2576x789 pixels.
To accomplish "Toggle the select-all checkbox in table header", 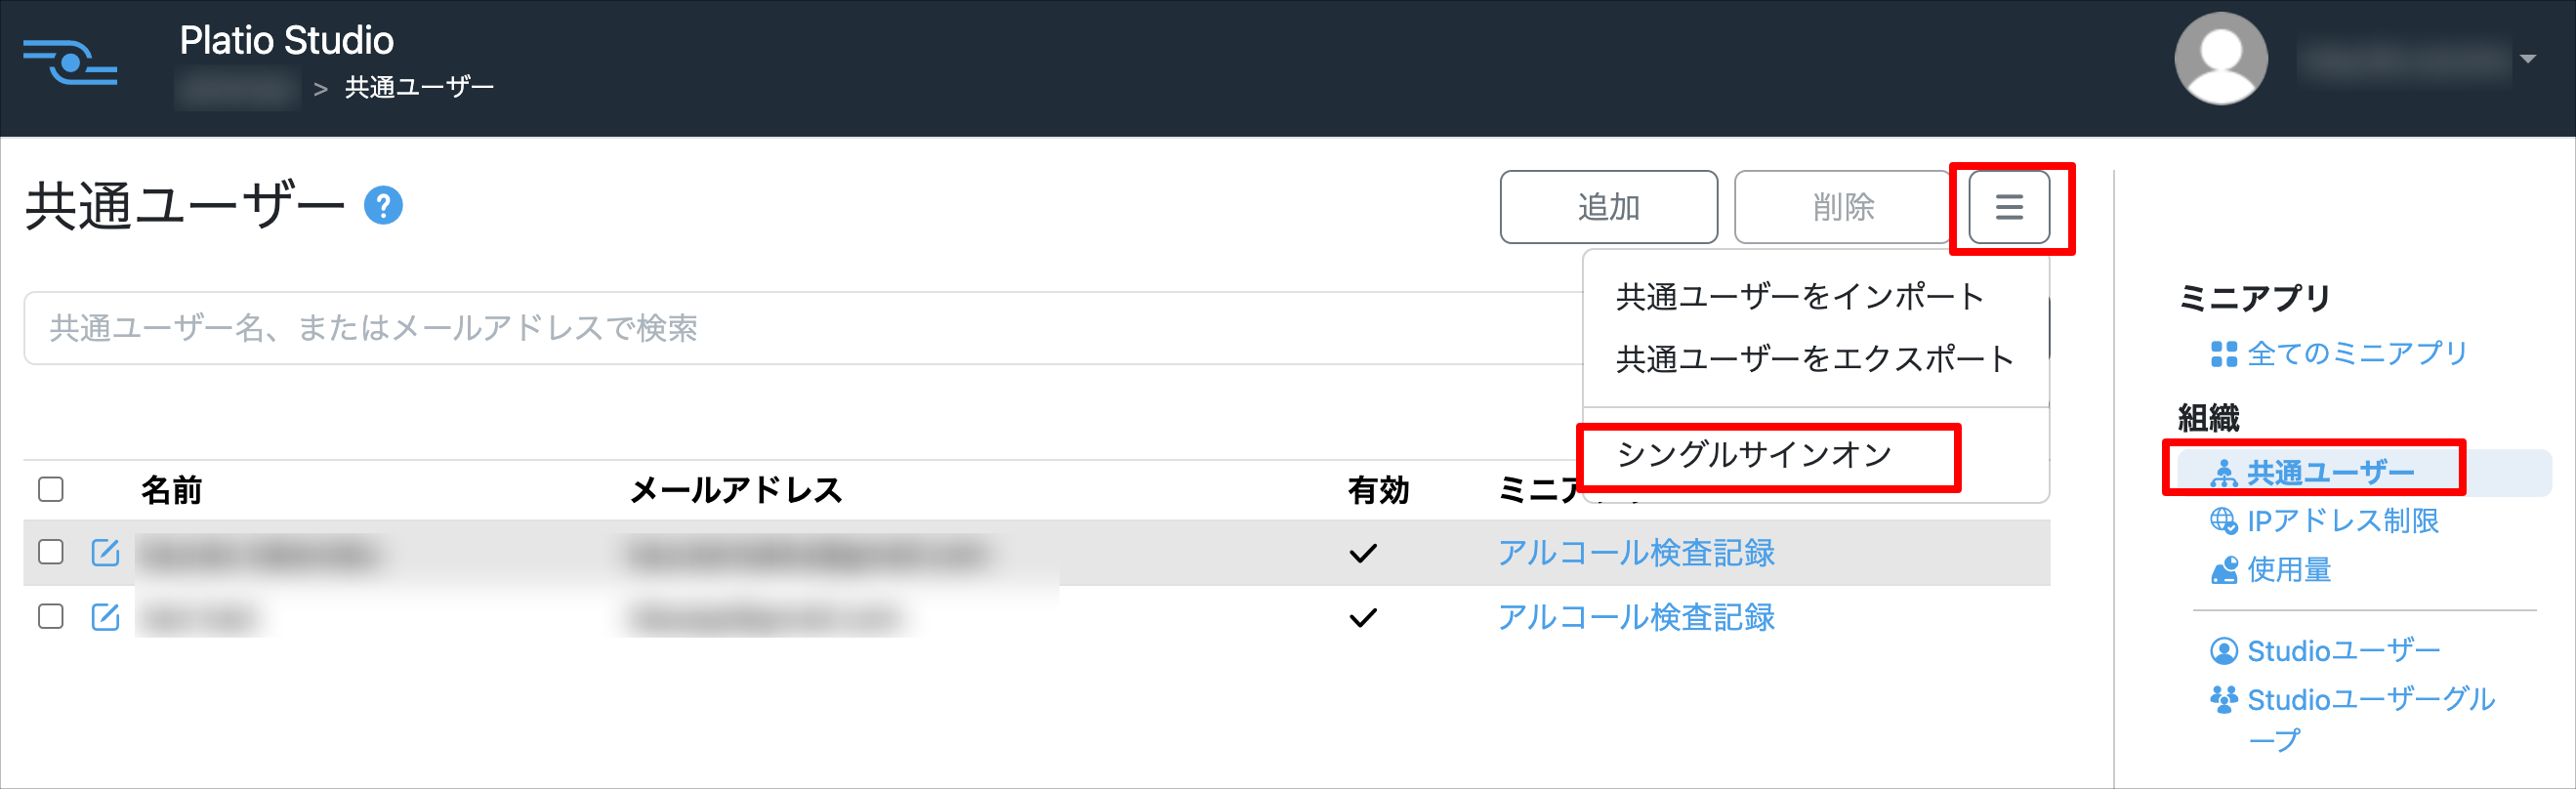I will (x=51, y=489).
